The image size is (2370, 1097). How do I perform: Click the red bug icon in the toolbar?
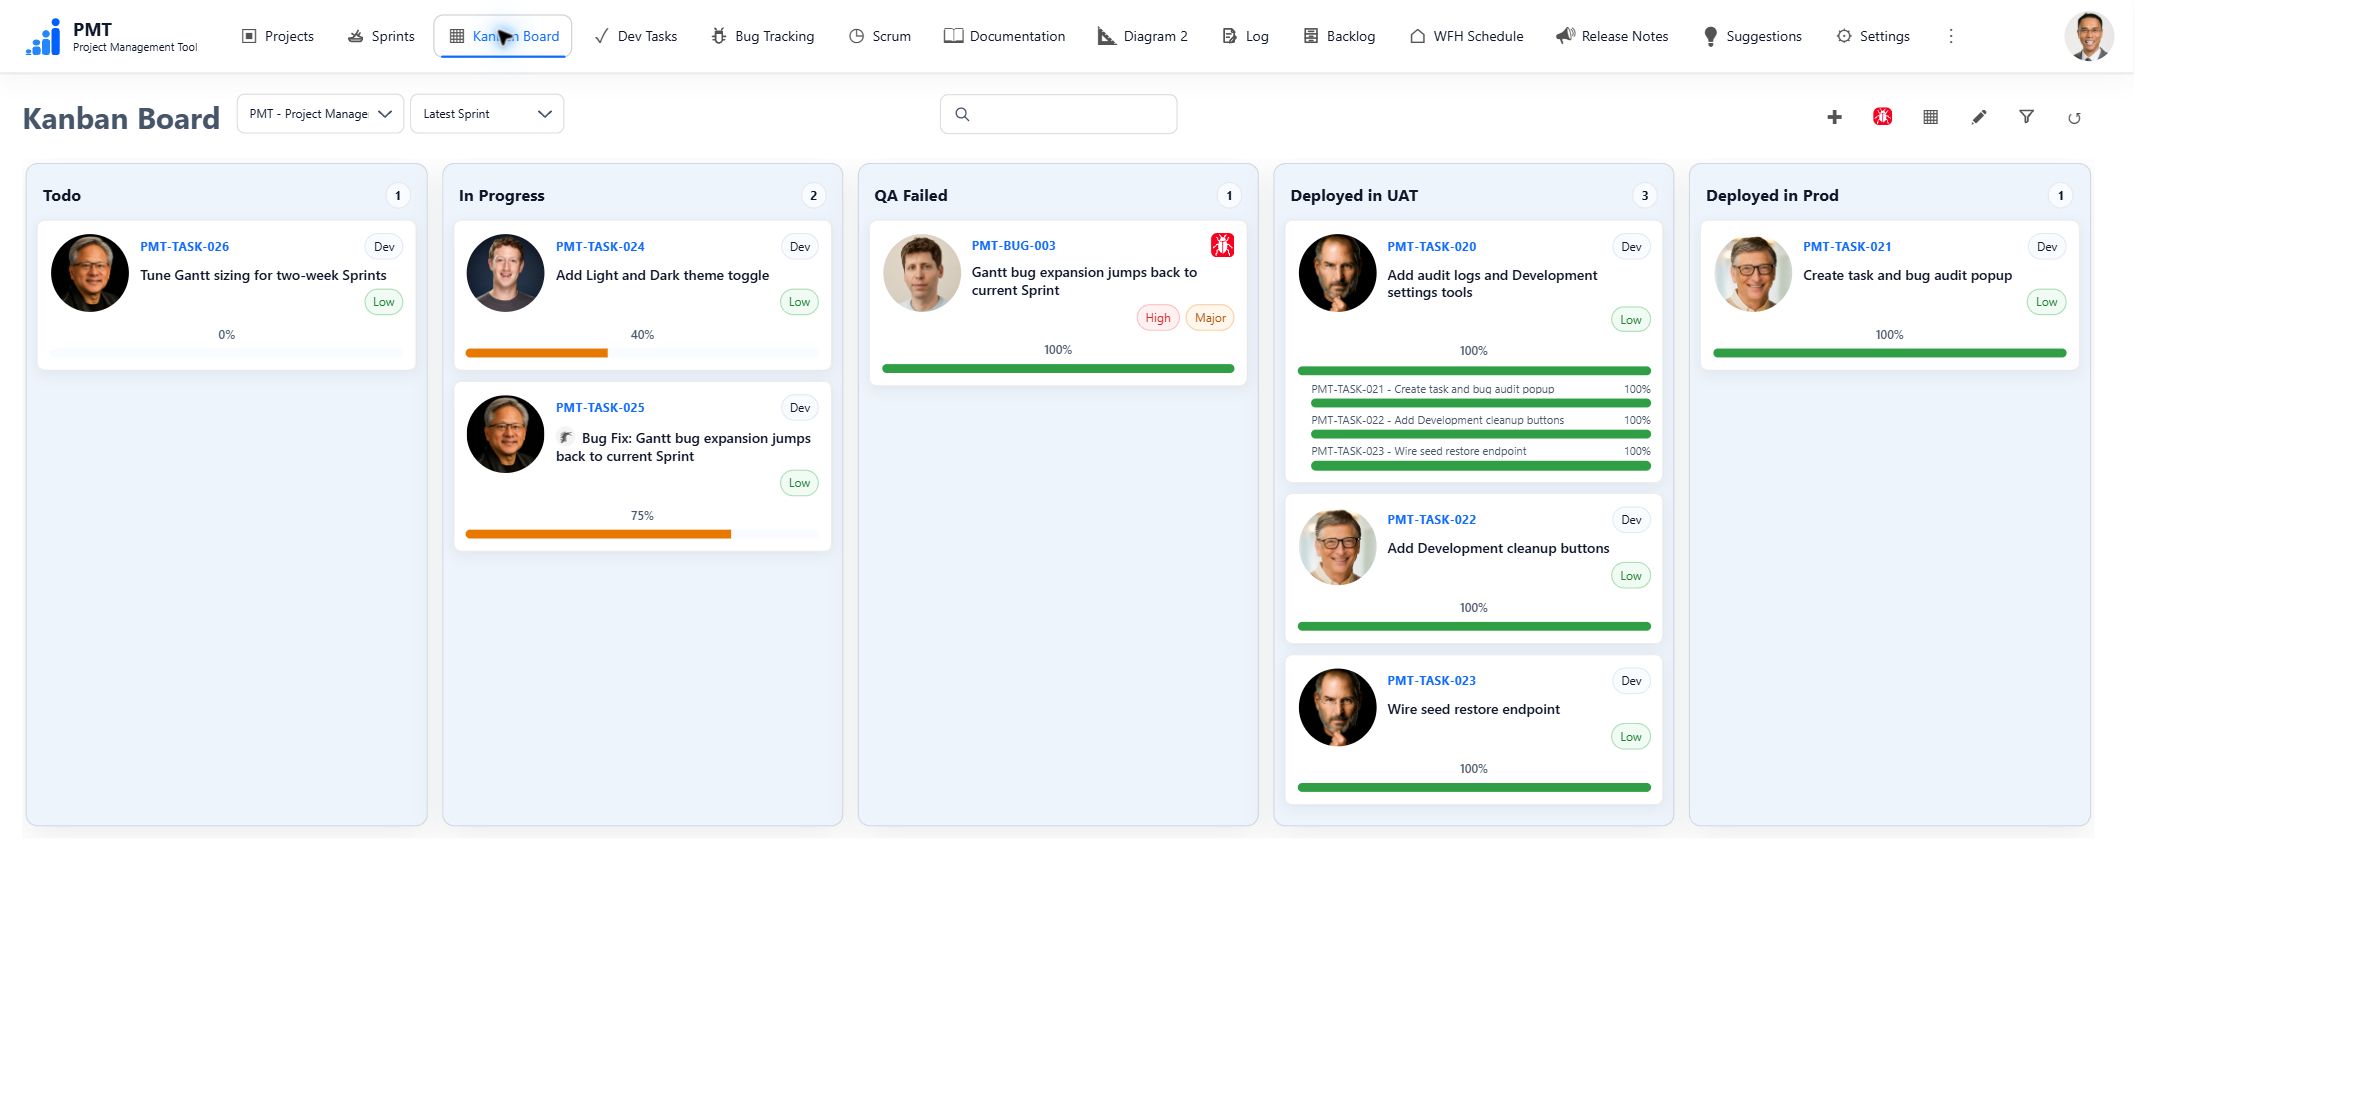1882,117
